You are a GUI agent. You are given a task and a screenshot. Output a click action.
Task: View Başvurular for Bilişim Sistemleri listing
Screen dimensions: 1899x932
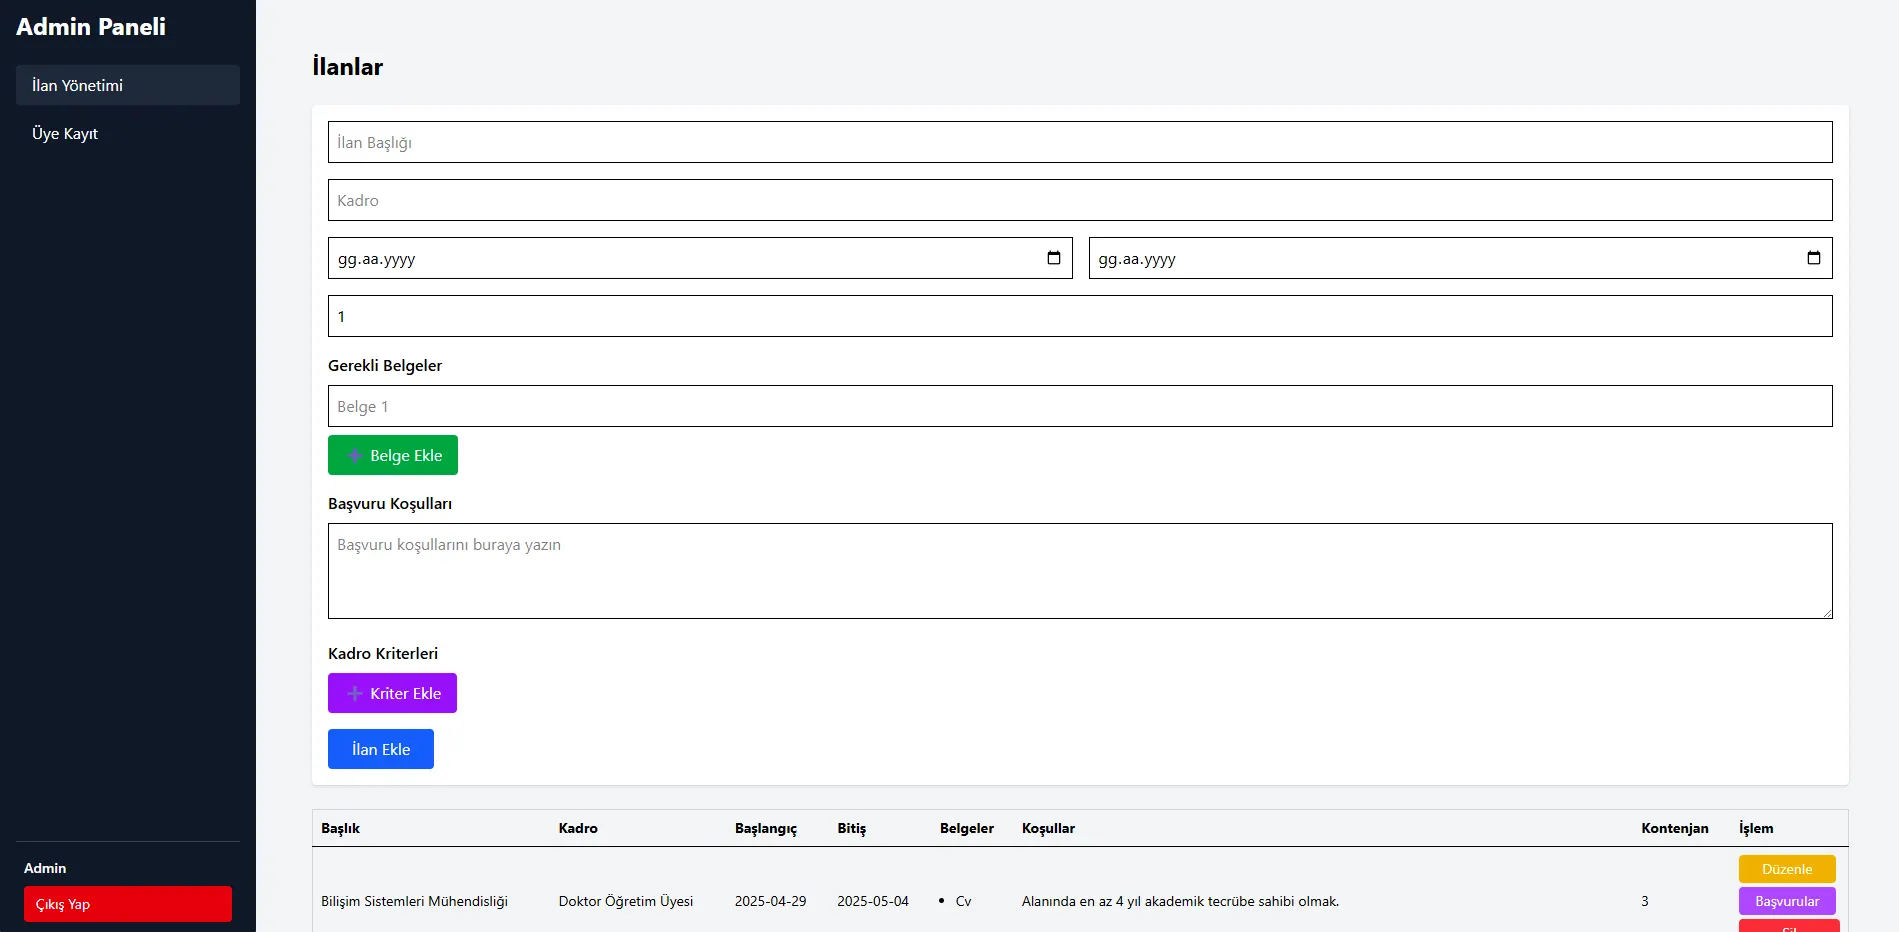point(1787,901)
